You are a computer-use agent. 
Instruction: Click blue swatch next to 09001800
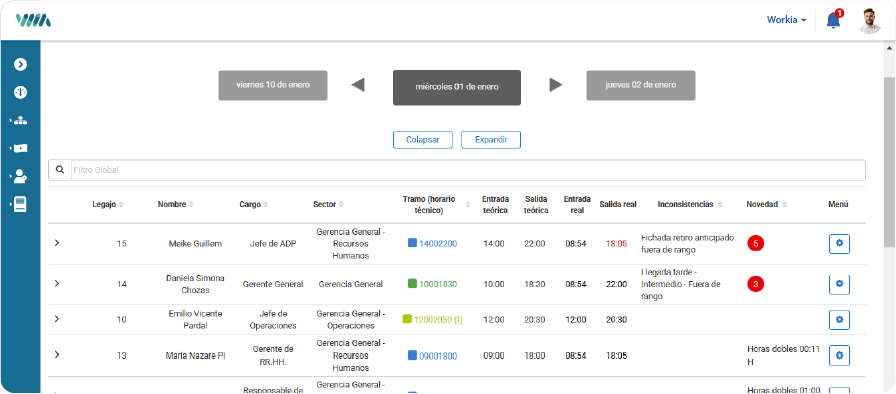(x=412, y=355)
